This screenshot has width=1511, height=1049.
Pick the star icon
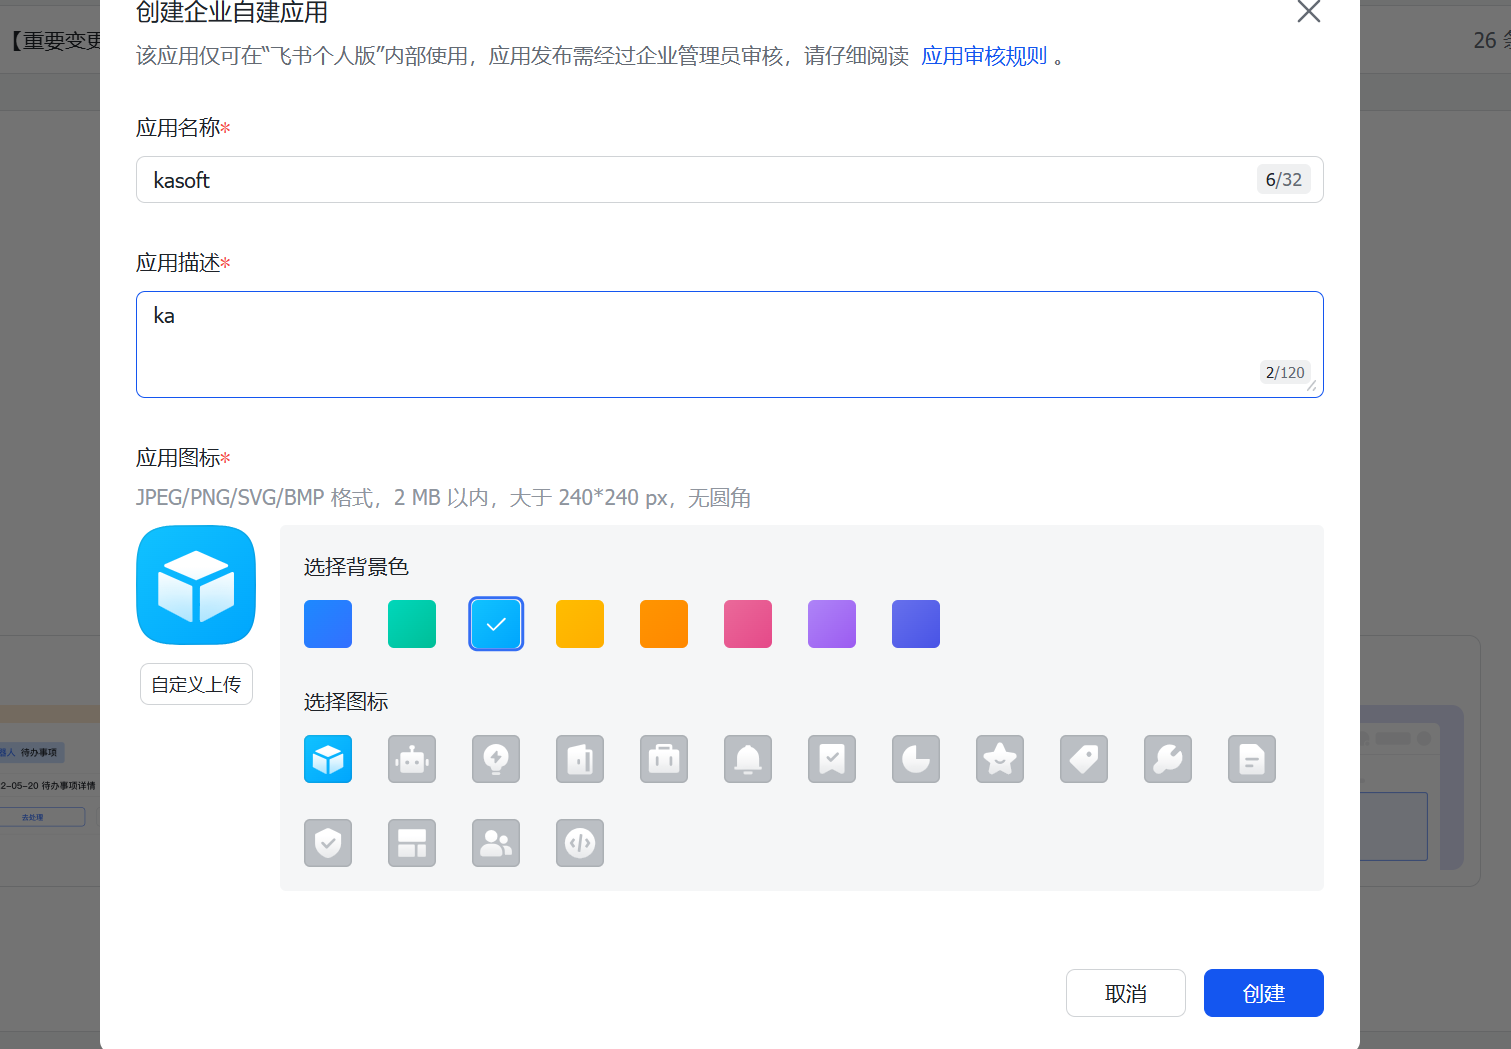pyautogui.click(x=1000, y=759)
